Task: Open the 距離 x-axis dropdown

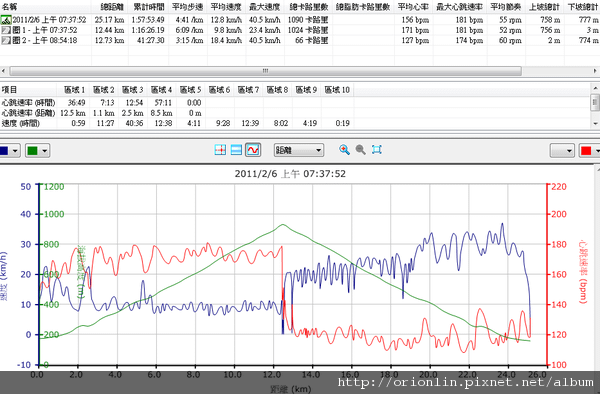Action: (x=299, y=150)
